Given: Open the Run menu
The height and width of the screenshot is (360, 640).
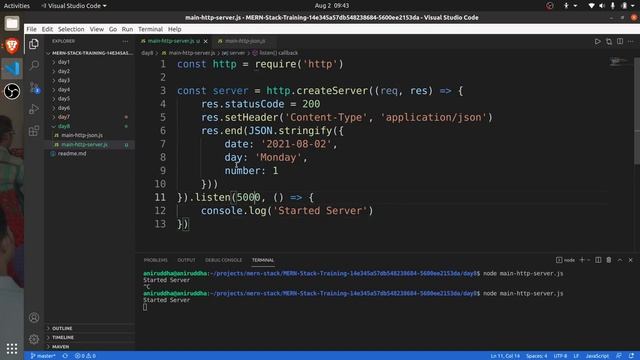Looking at the screenshot, I should click(127, 29).
